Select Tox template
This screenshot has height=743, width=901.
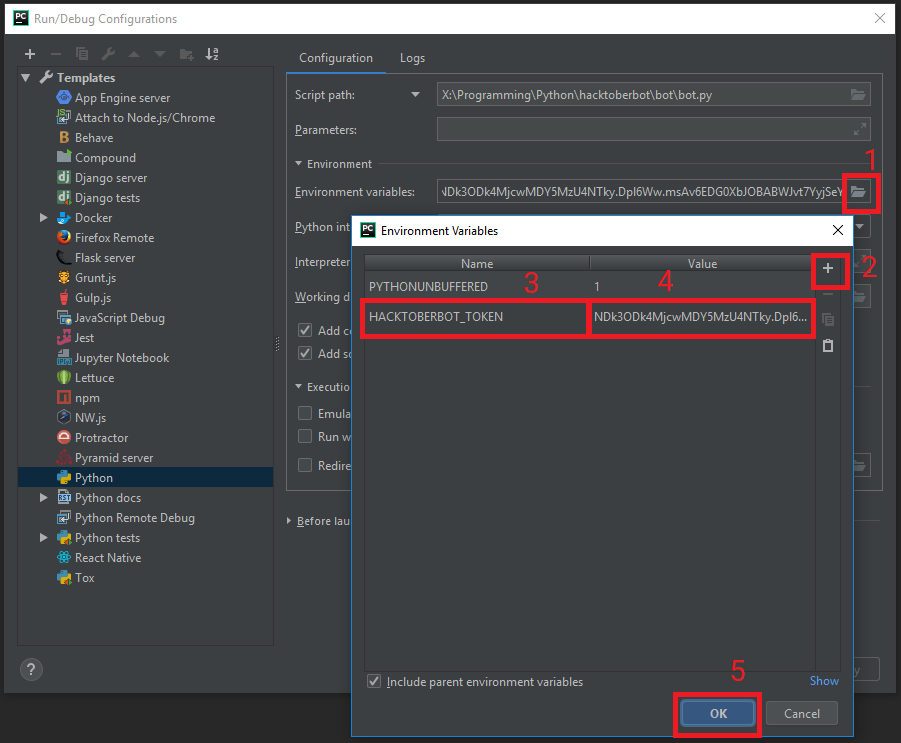click(75, 578)
